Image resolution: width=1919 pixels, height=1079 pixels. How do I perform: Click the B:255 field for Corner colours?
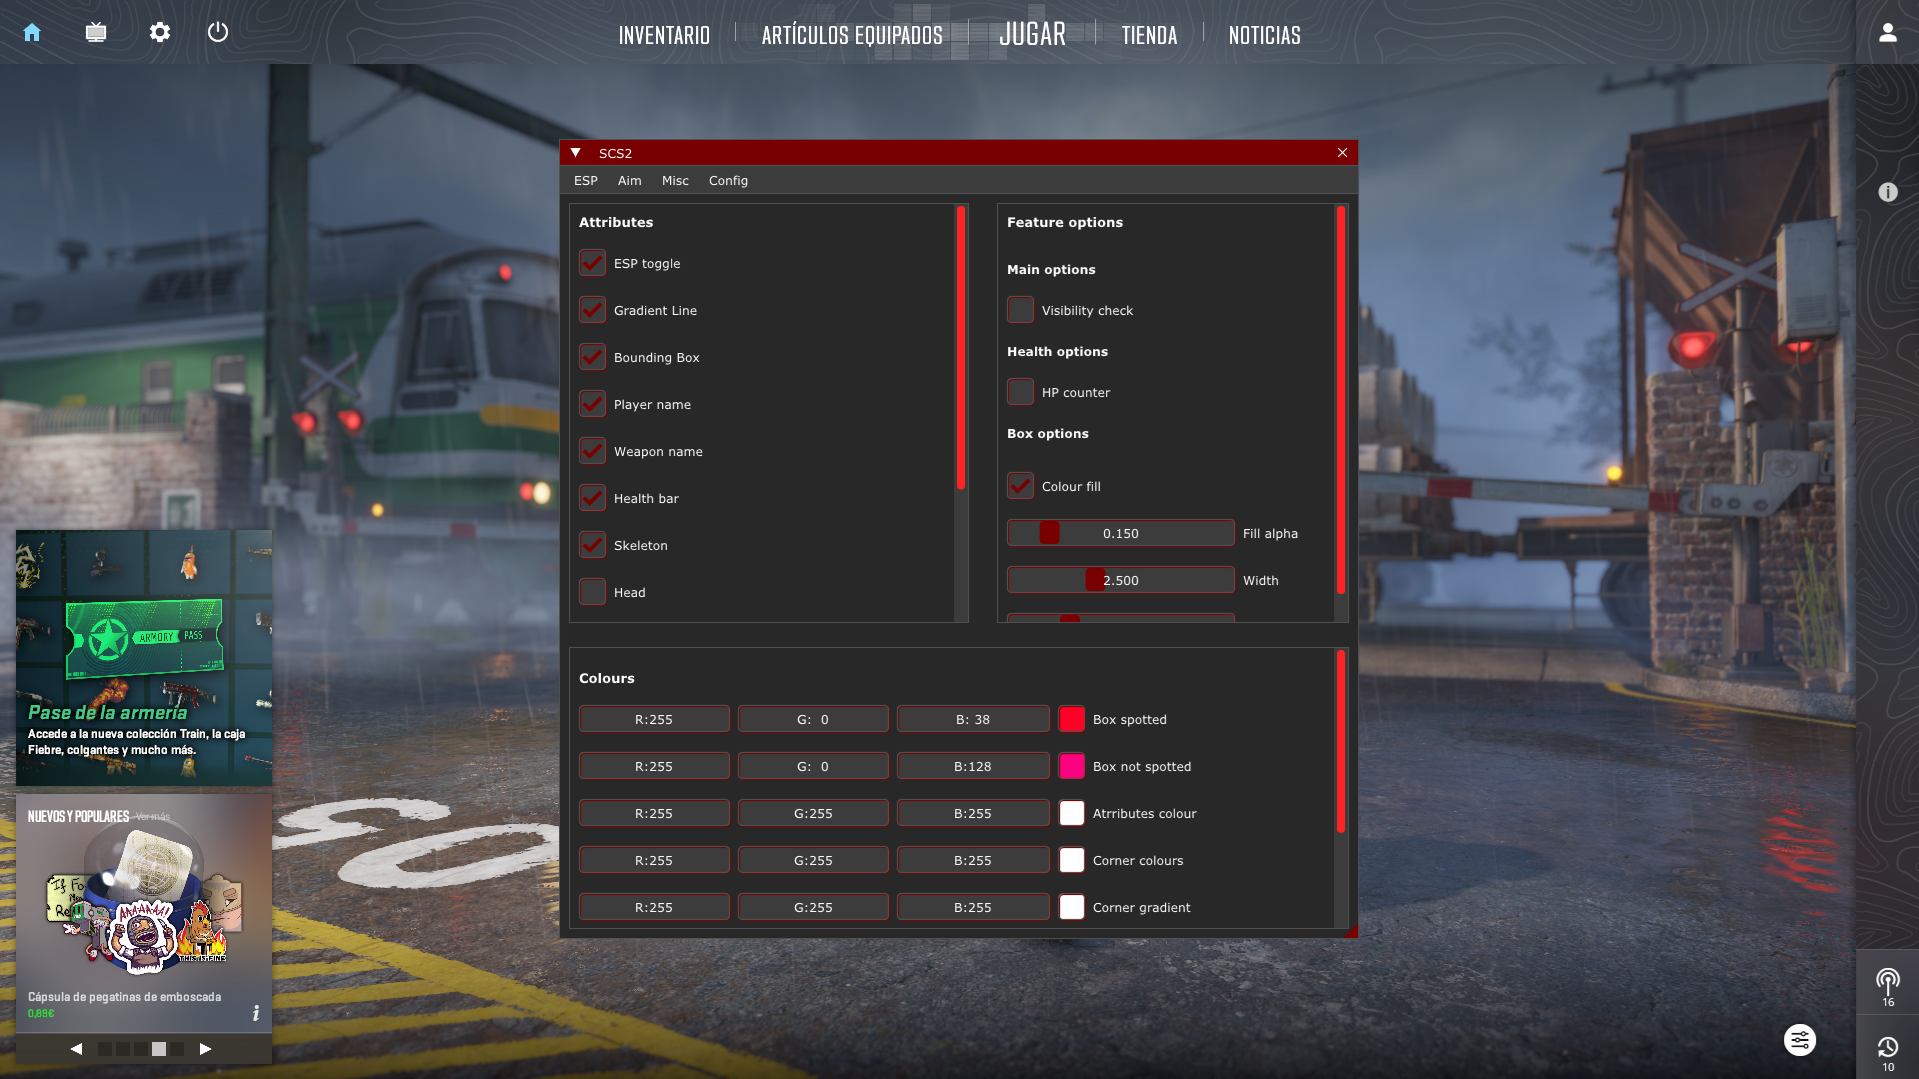[973, 860]
